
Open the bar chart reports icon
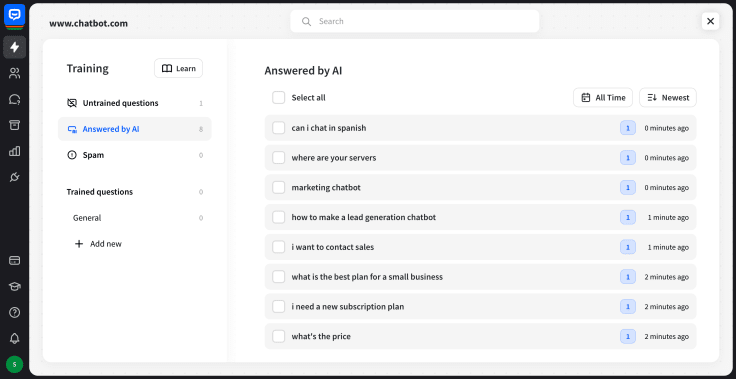[15, 151]
